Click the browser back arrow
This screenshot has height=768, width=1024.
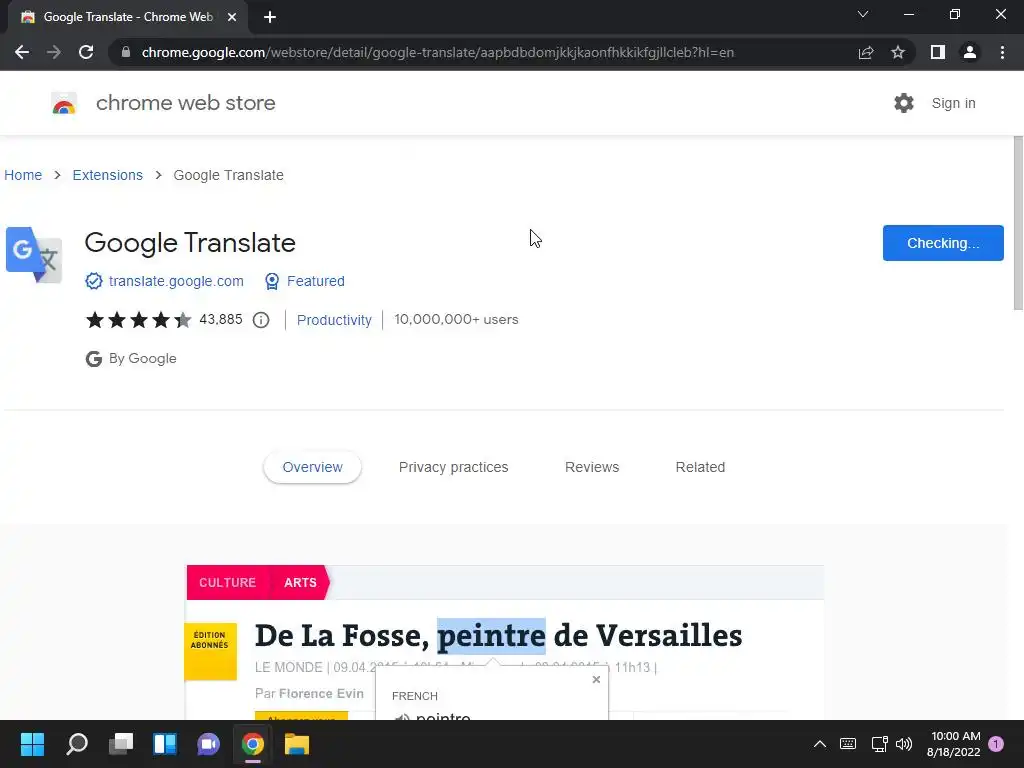point(22,52)
